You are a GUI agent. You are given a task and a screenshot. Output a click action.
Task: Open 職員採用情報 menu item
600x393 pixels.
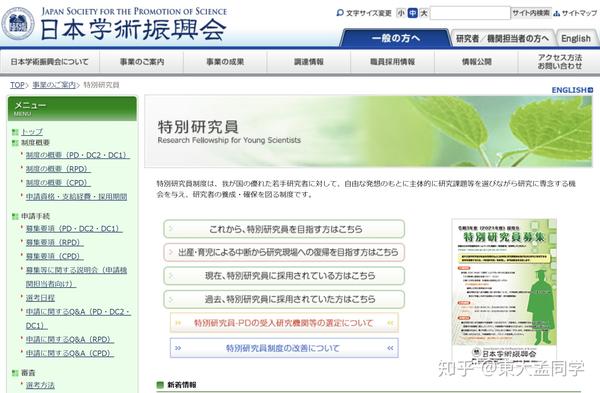393,62
